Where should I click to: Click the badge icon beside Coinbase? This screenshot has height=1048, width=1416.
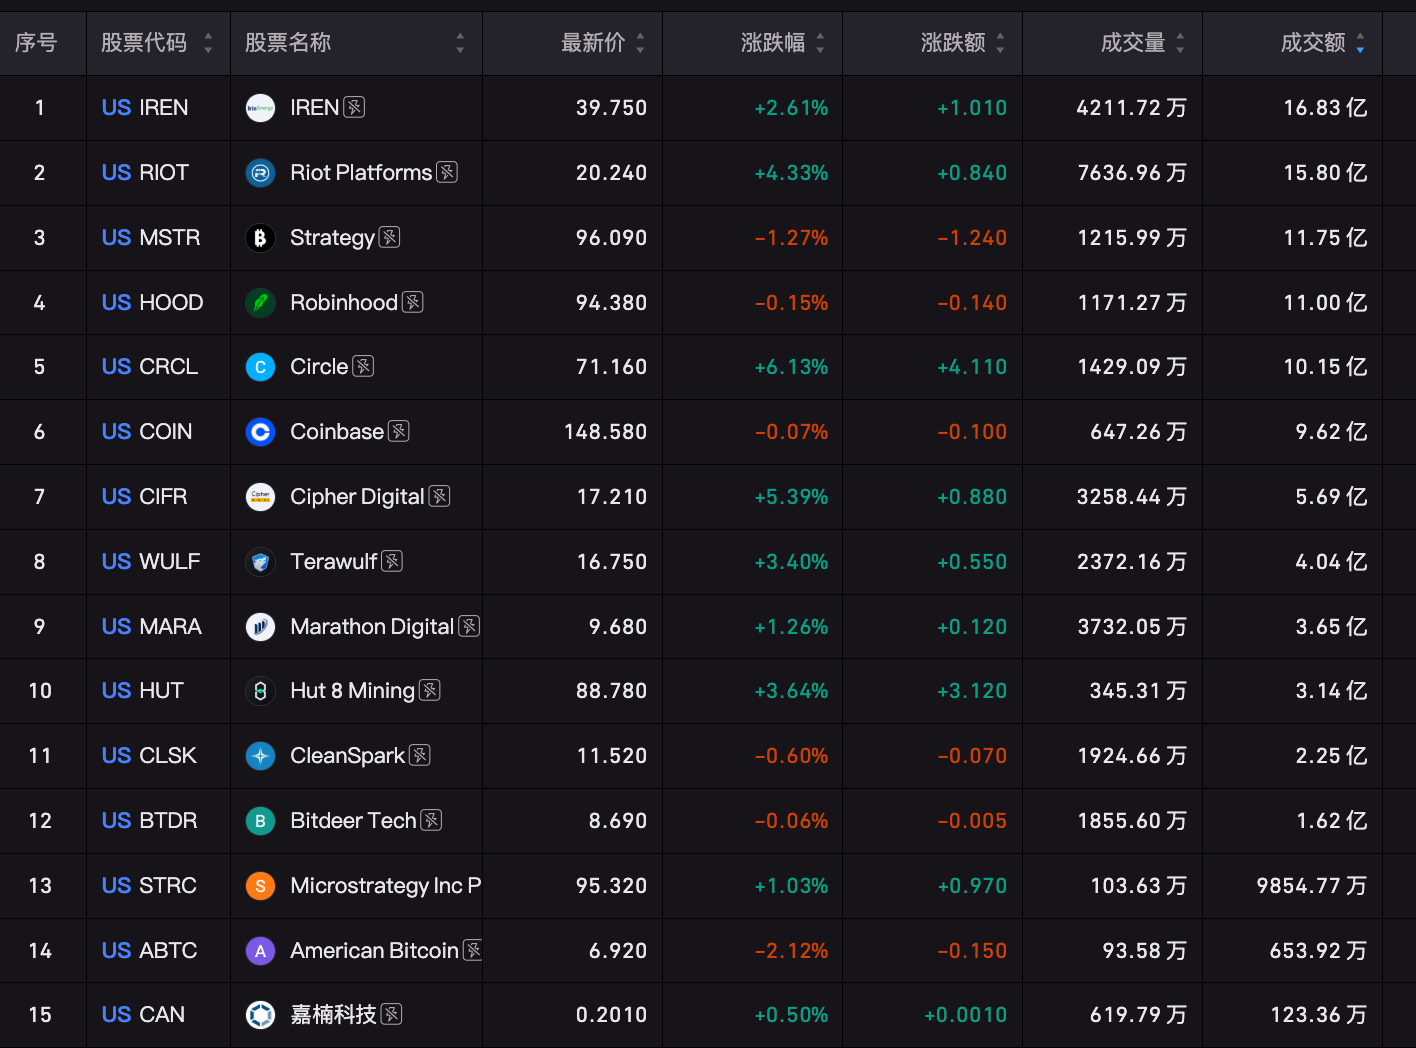pyautogui.click(x=399, y=431)
